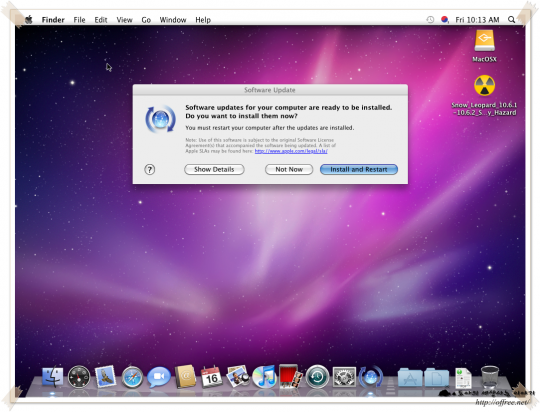This screenshot has width=540, height=412.
Task: Open the View menu
Action: tap(124, 20)
